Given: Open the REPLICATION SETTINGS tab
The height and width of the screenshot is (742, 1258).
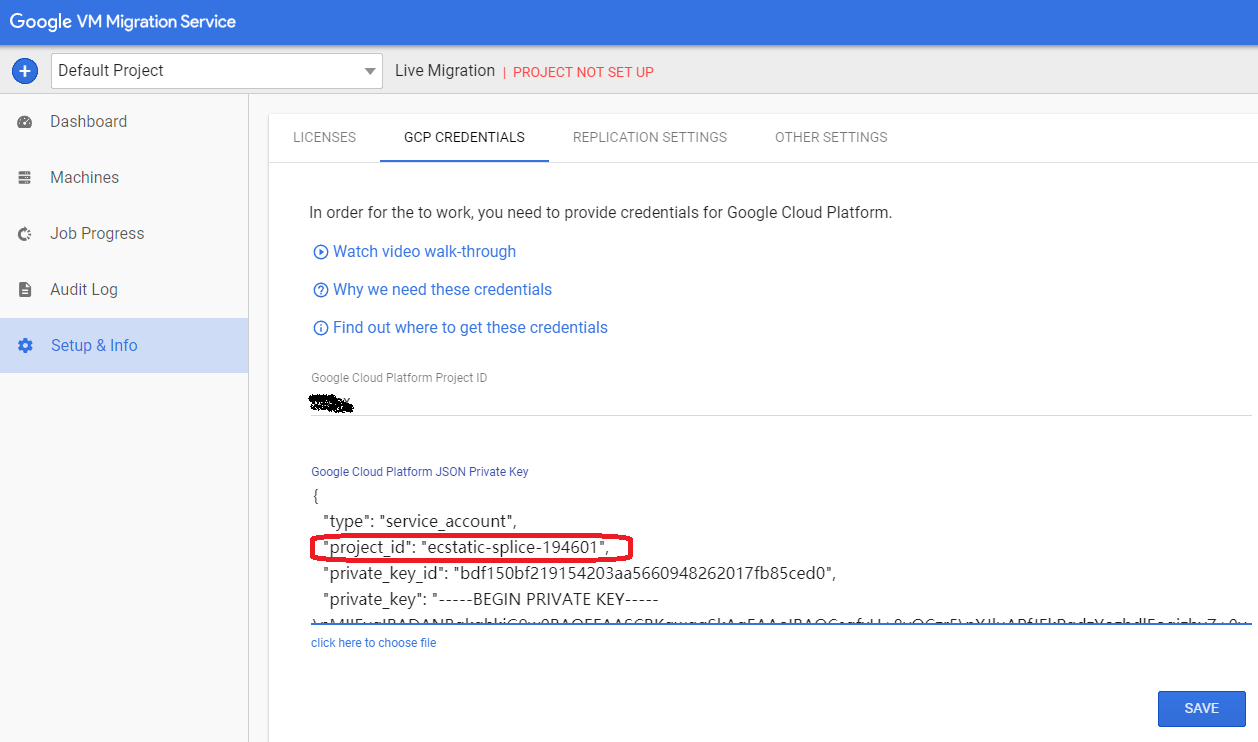Looking at the screenshot, I should point(650,137).
